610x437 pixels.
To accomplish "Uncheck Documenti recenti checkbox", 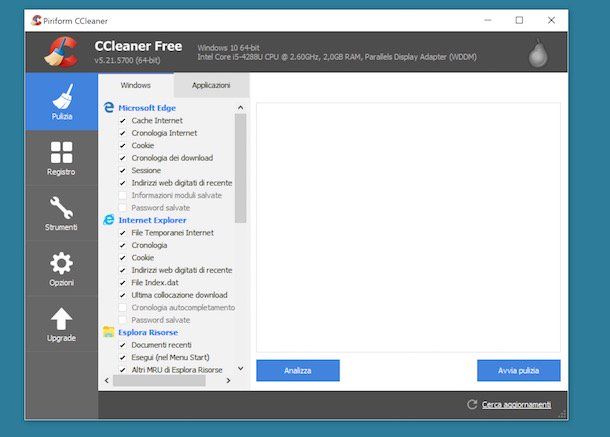I will pos(123,345).
